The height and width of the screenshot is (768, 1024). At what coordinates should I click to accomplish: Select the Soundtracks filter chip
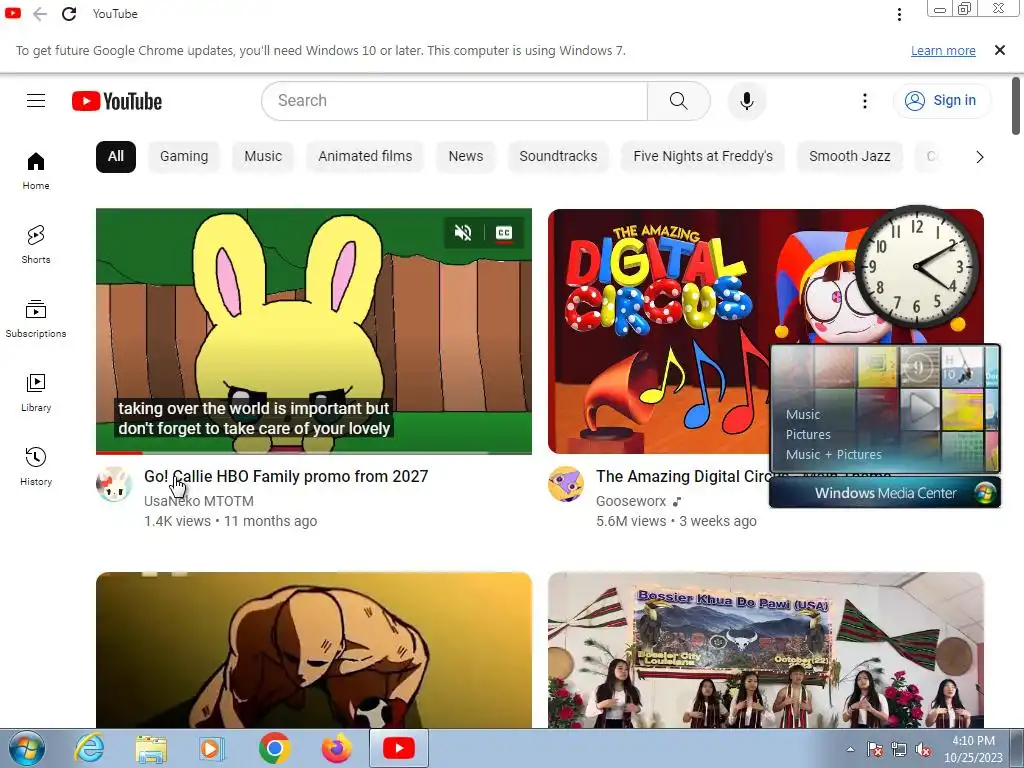pos(558,157)
